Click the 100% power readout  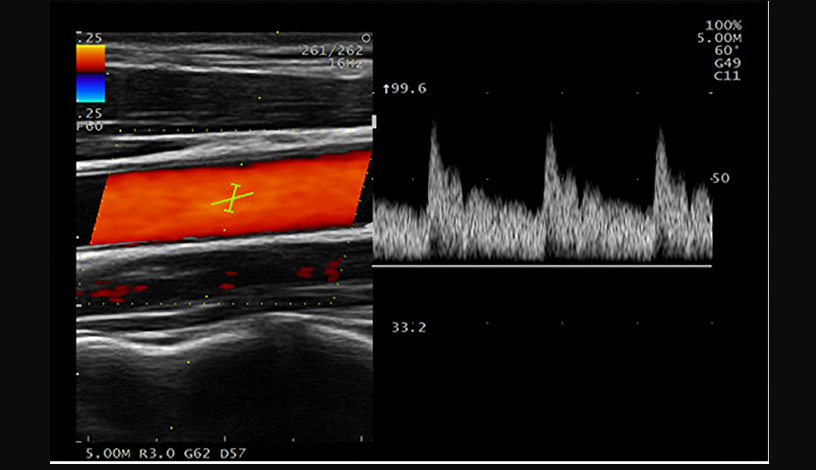point(723,24)
